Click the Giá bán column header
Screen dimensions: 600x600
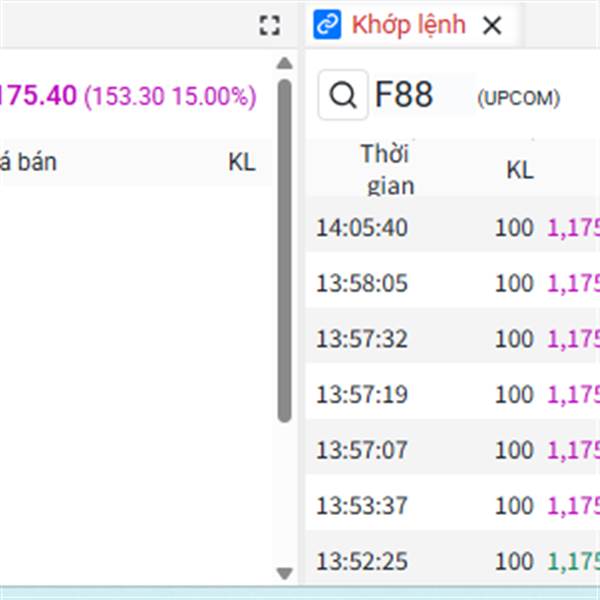click(x=28, y=162)
